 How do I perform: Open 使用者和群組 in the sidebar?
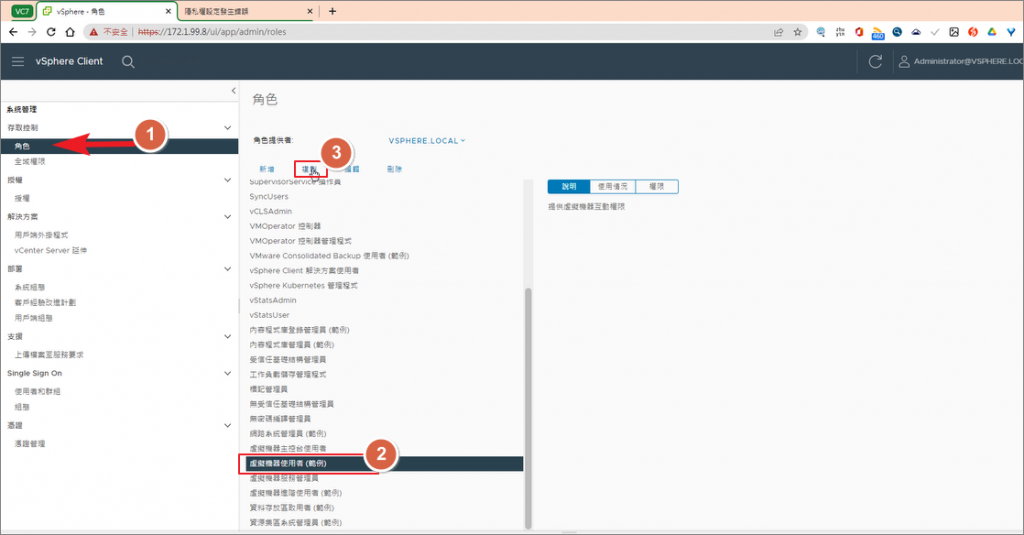[x=37, y=391]
